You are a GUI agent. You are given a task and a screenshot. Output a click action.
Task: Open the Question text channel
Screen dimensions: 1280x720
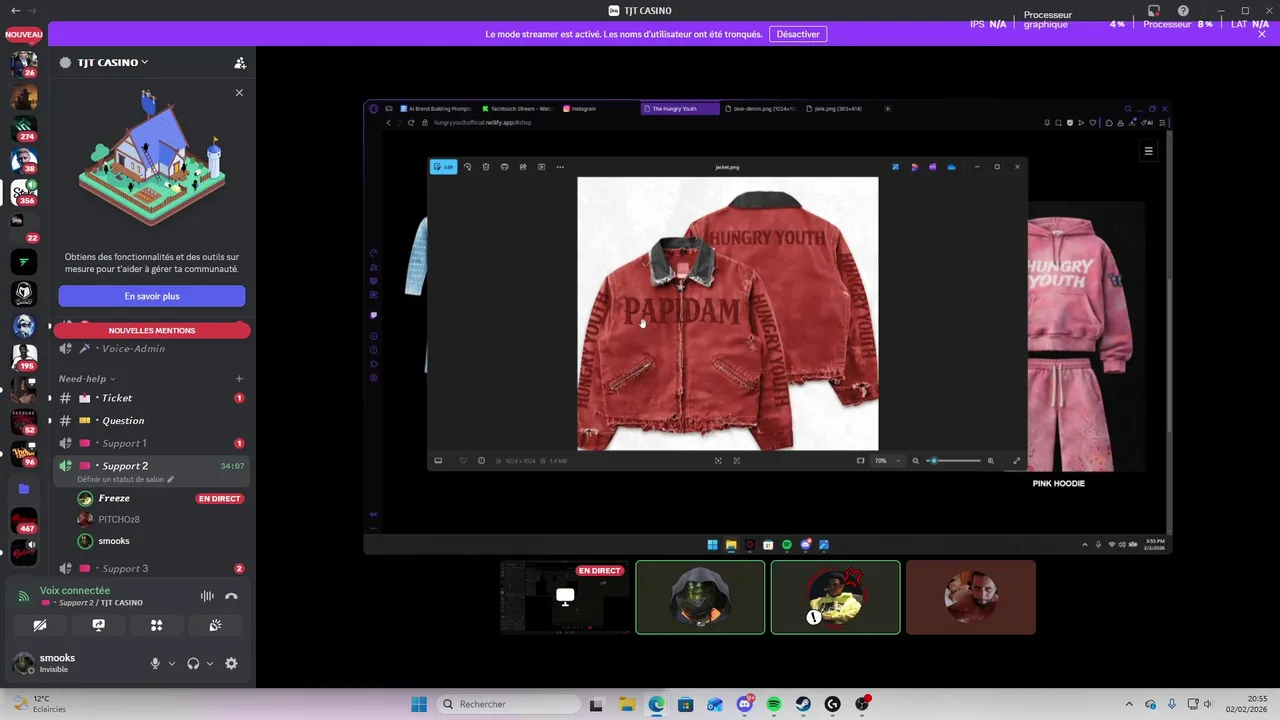152,421
